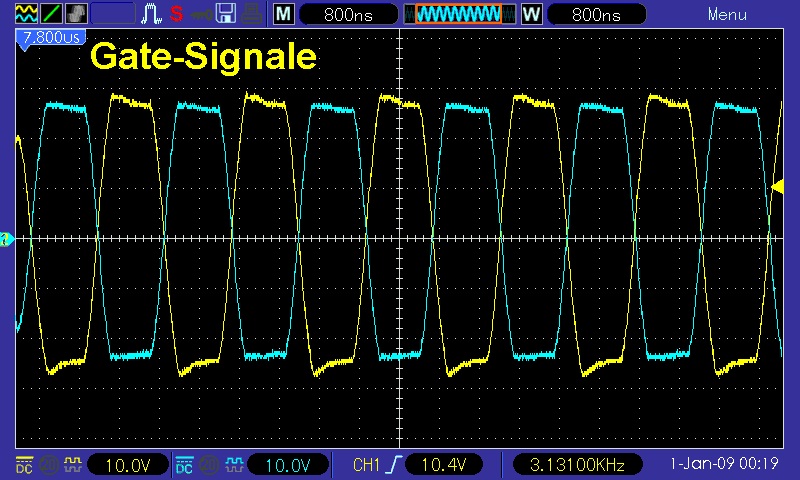This screenshot has height=480, width=800.
Task: Click the 3.13100KHz frequency counter readout
Action: pos(577,465)
